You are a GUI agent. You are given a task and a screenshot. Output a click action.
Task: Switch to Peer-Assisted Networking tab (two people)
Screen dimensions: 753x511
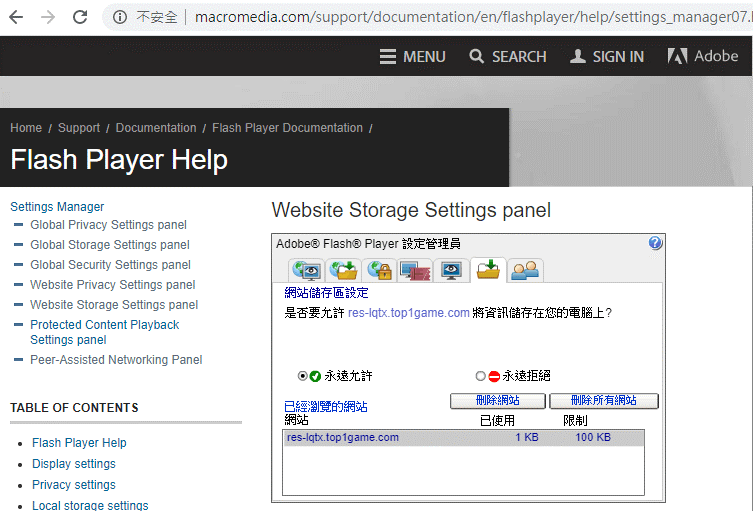(x=525, y=270)
